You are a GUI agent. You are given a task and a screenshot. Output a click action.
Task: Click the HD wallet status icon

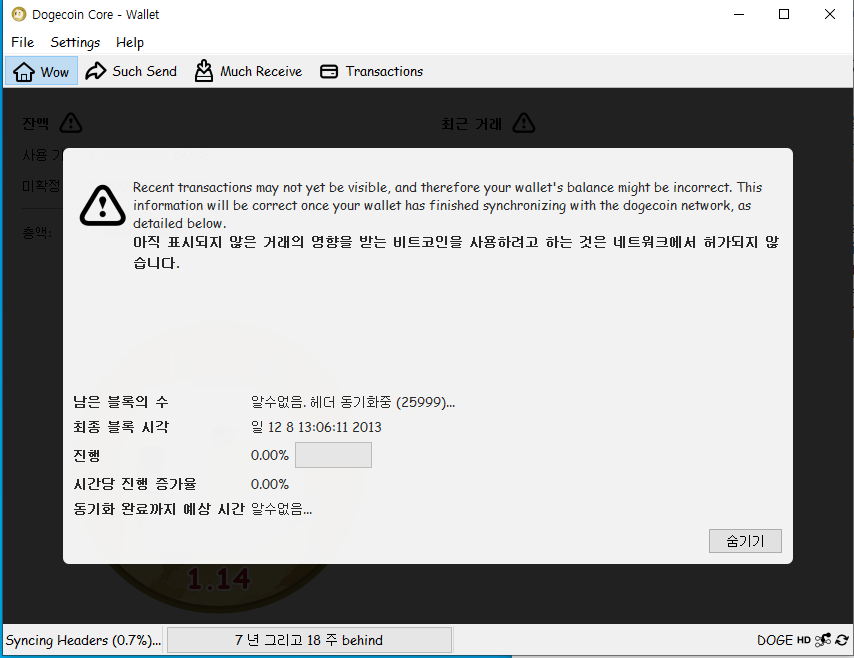pos(803,640)
